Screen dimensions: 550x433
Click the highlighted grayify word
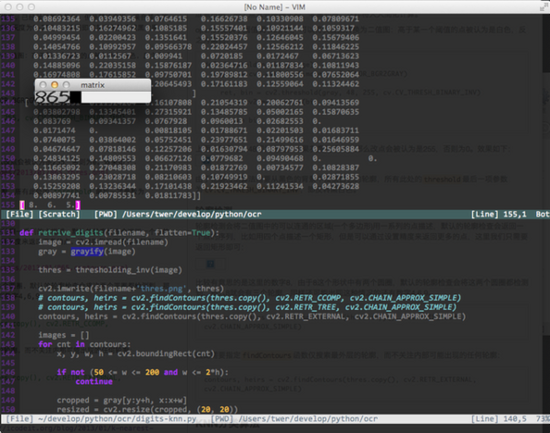[x=87, y=252]
